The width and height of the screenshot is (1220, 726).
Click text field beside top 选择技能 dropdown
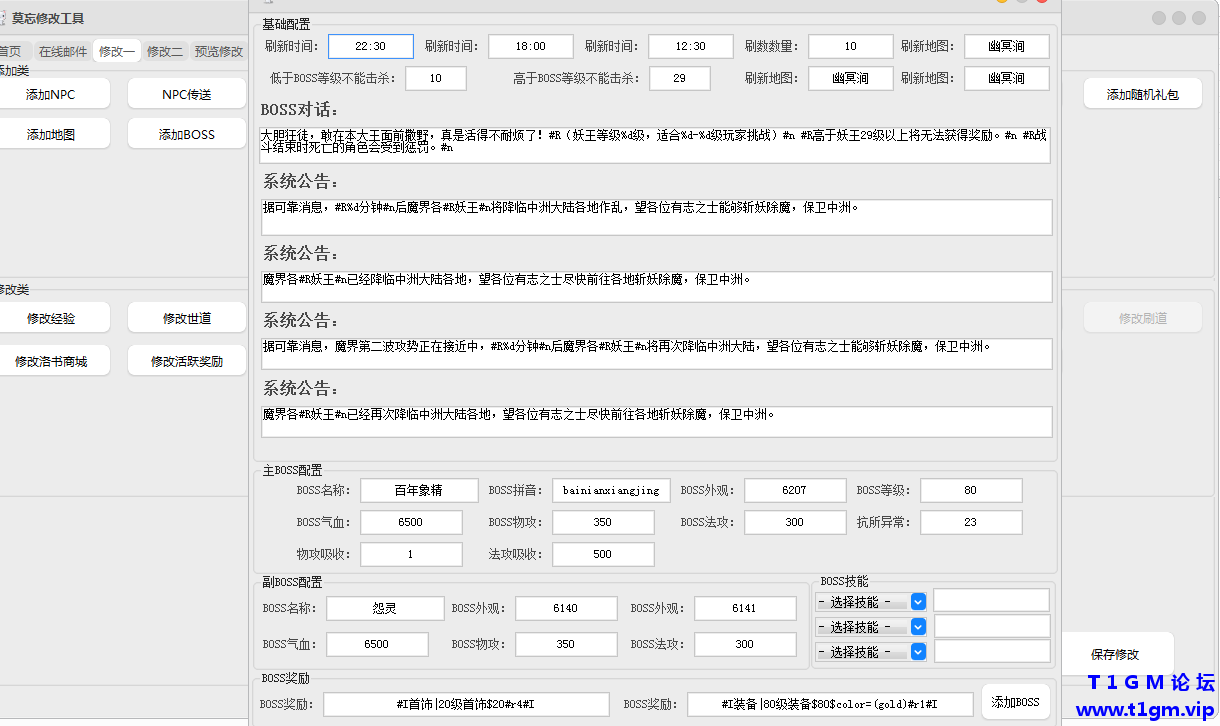tap(992, 600)
